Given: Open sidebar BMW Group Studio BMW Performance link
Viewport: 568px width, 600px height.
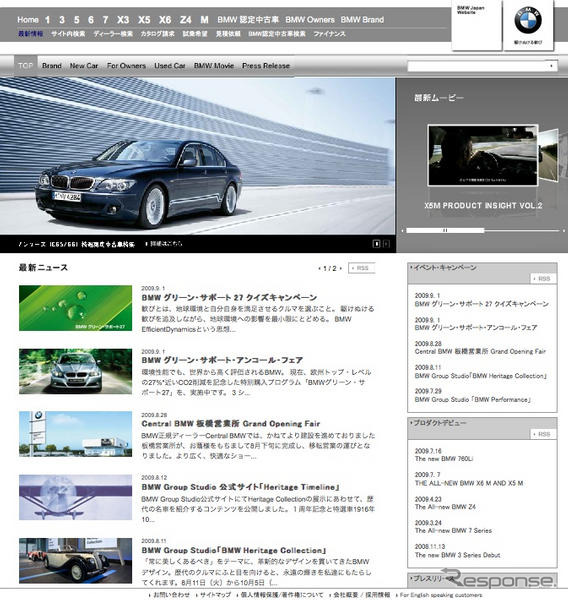Looking at the screenshot, I should pos(472,399).
